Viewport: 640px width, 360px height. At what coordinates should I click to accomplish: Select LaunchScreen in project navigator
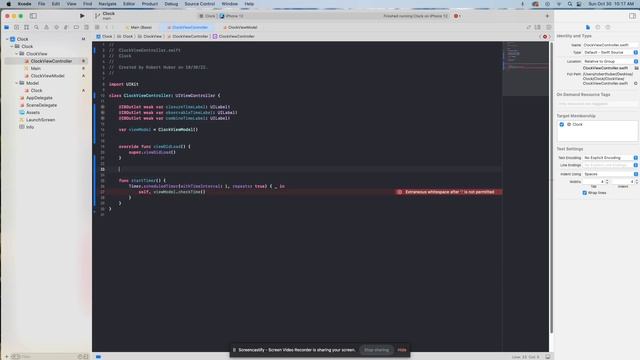(x=40, y=120)
